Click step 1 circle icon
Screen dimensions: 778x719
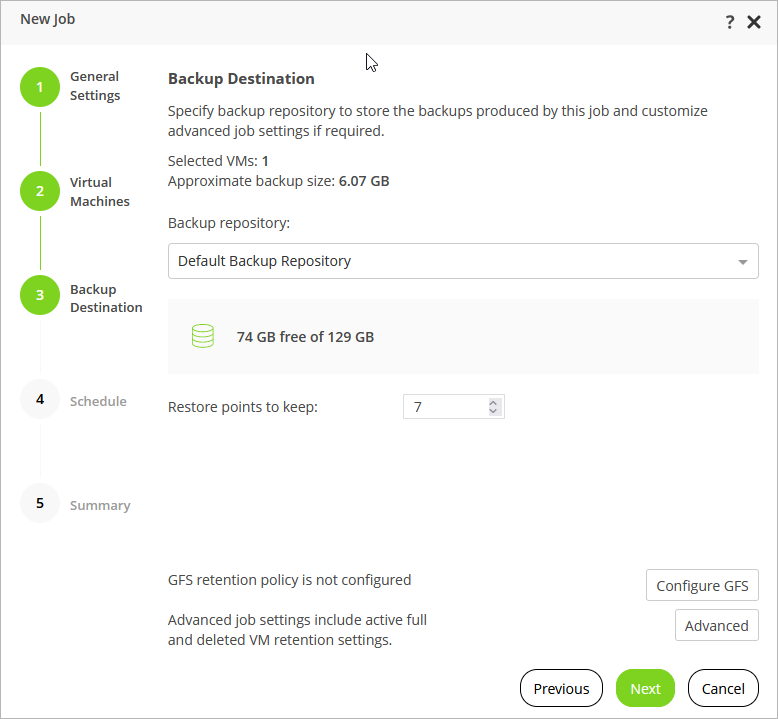40,87
